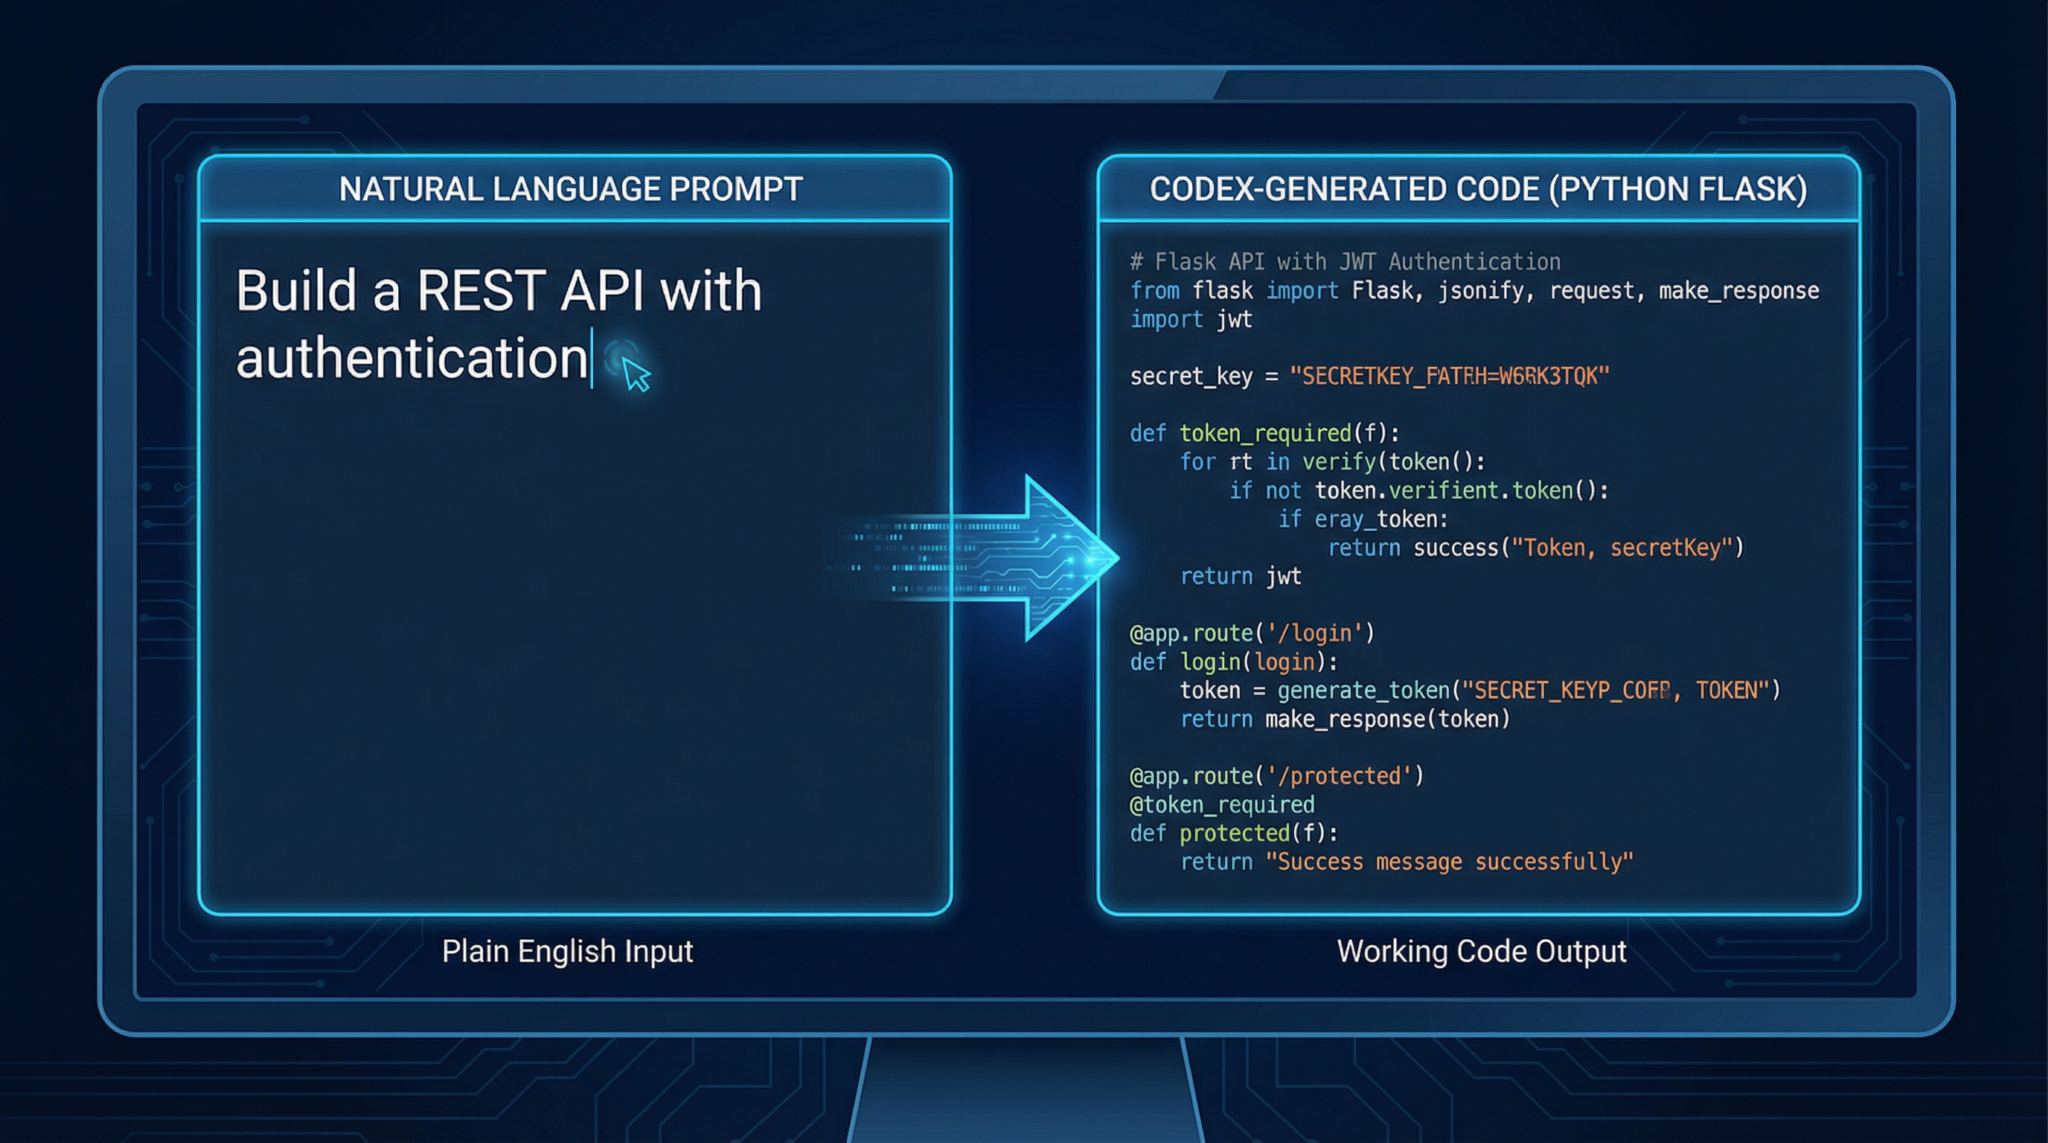The image size is (2048, 1143).
Task: Click the mouse cursor arrow icon
Action: coord(633,376)
